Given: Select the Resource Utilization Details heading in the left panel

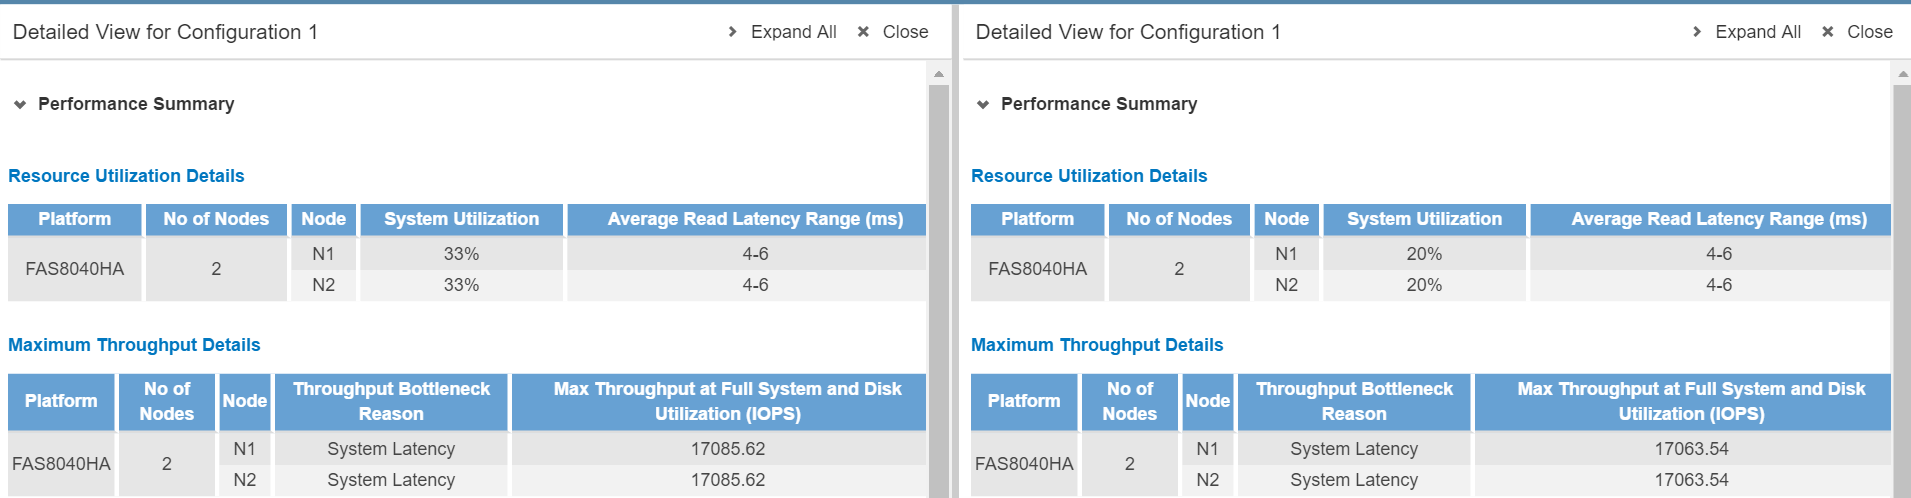Looking at the screenshot, I should (126, 176).
